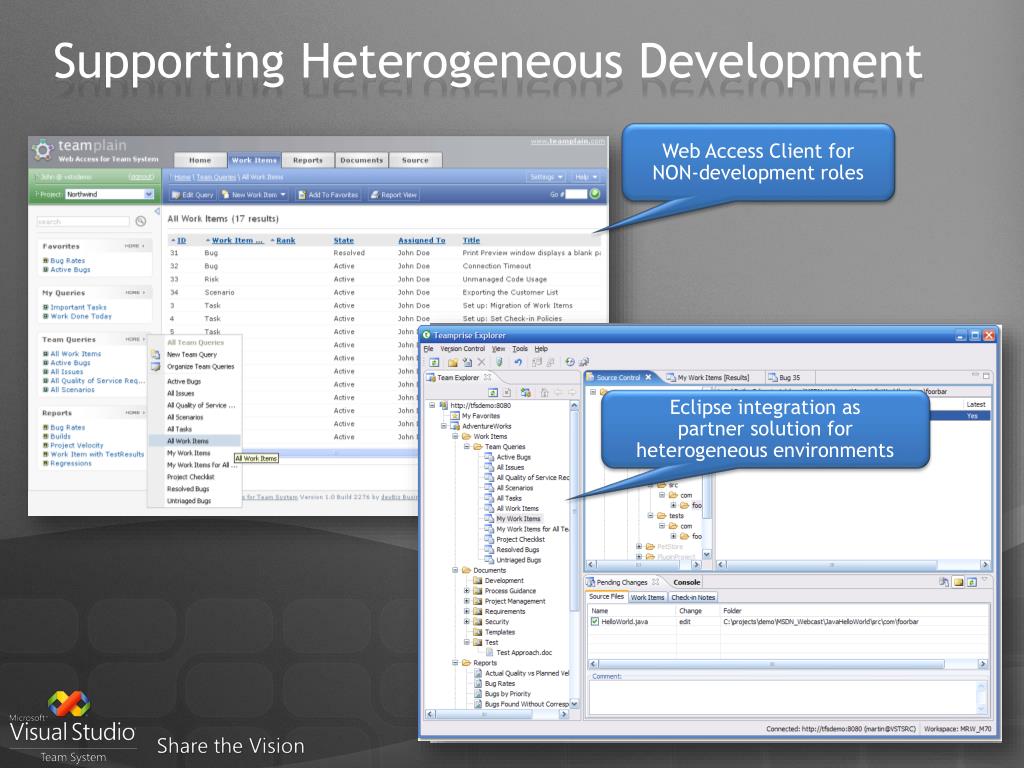This screenshot has height=768, width=1024.
Task: Click the AdventureWorks project icon in tree
Action: (455, 426)
